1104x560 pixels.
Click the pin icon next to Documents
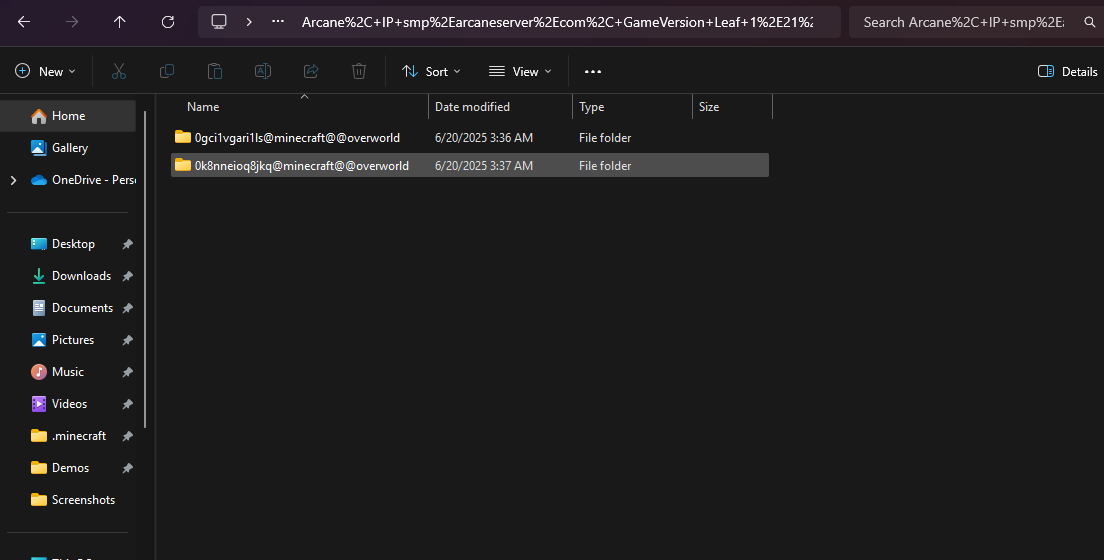(x=127, y=309)
